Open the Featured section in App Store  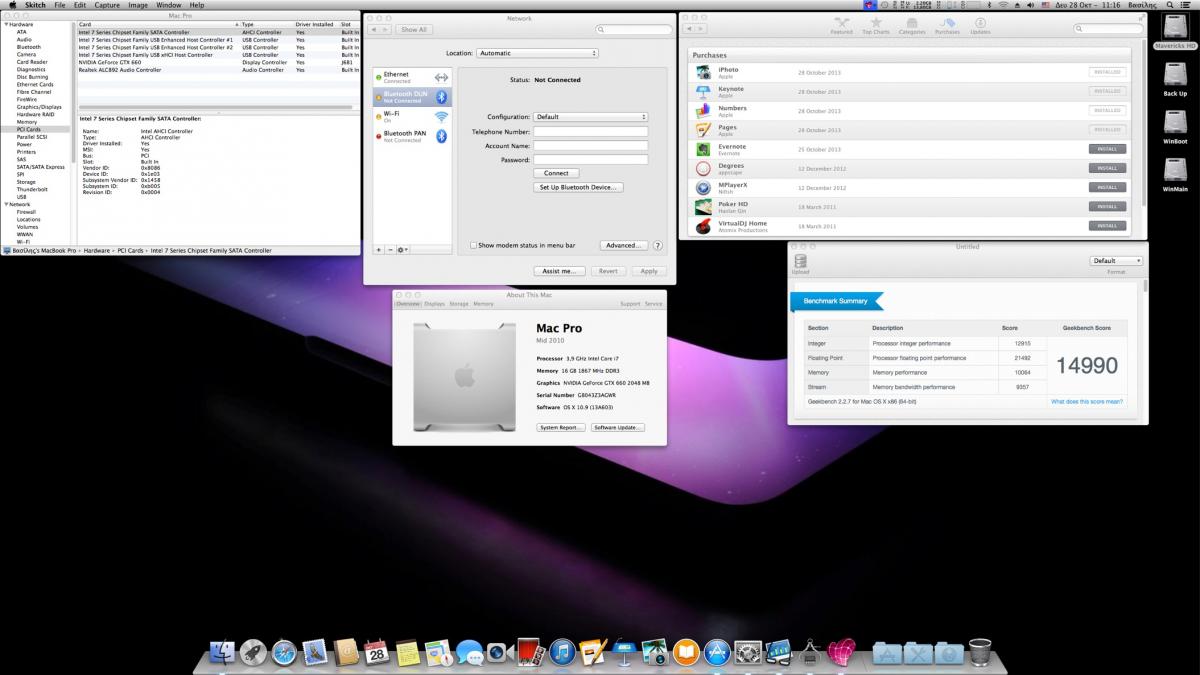[x=842, y=25]
